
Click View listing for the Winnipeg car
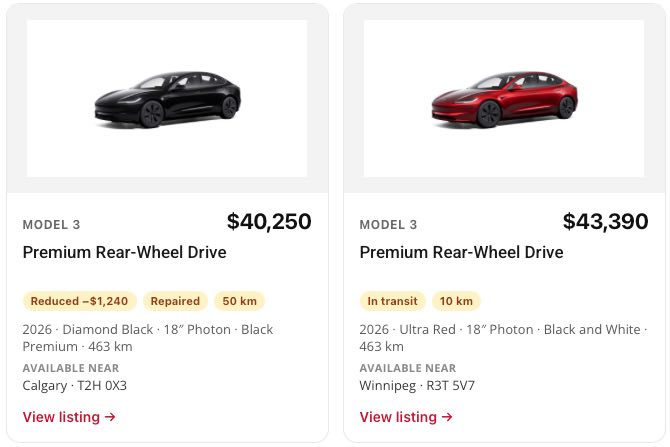click(406, 417)
